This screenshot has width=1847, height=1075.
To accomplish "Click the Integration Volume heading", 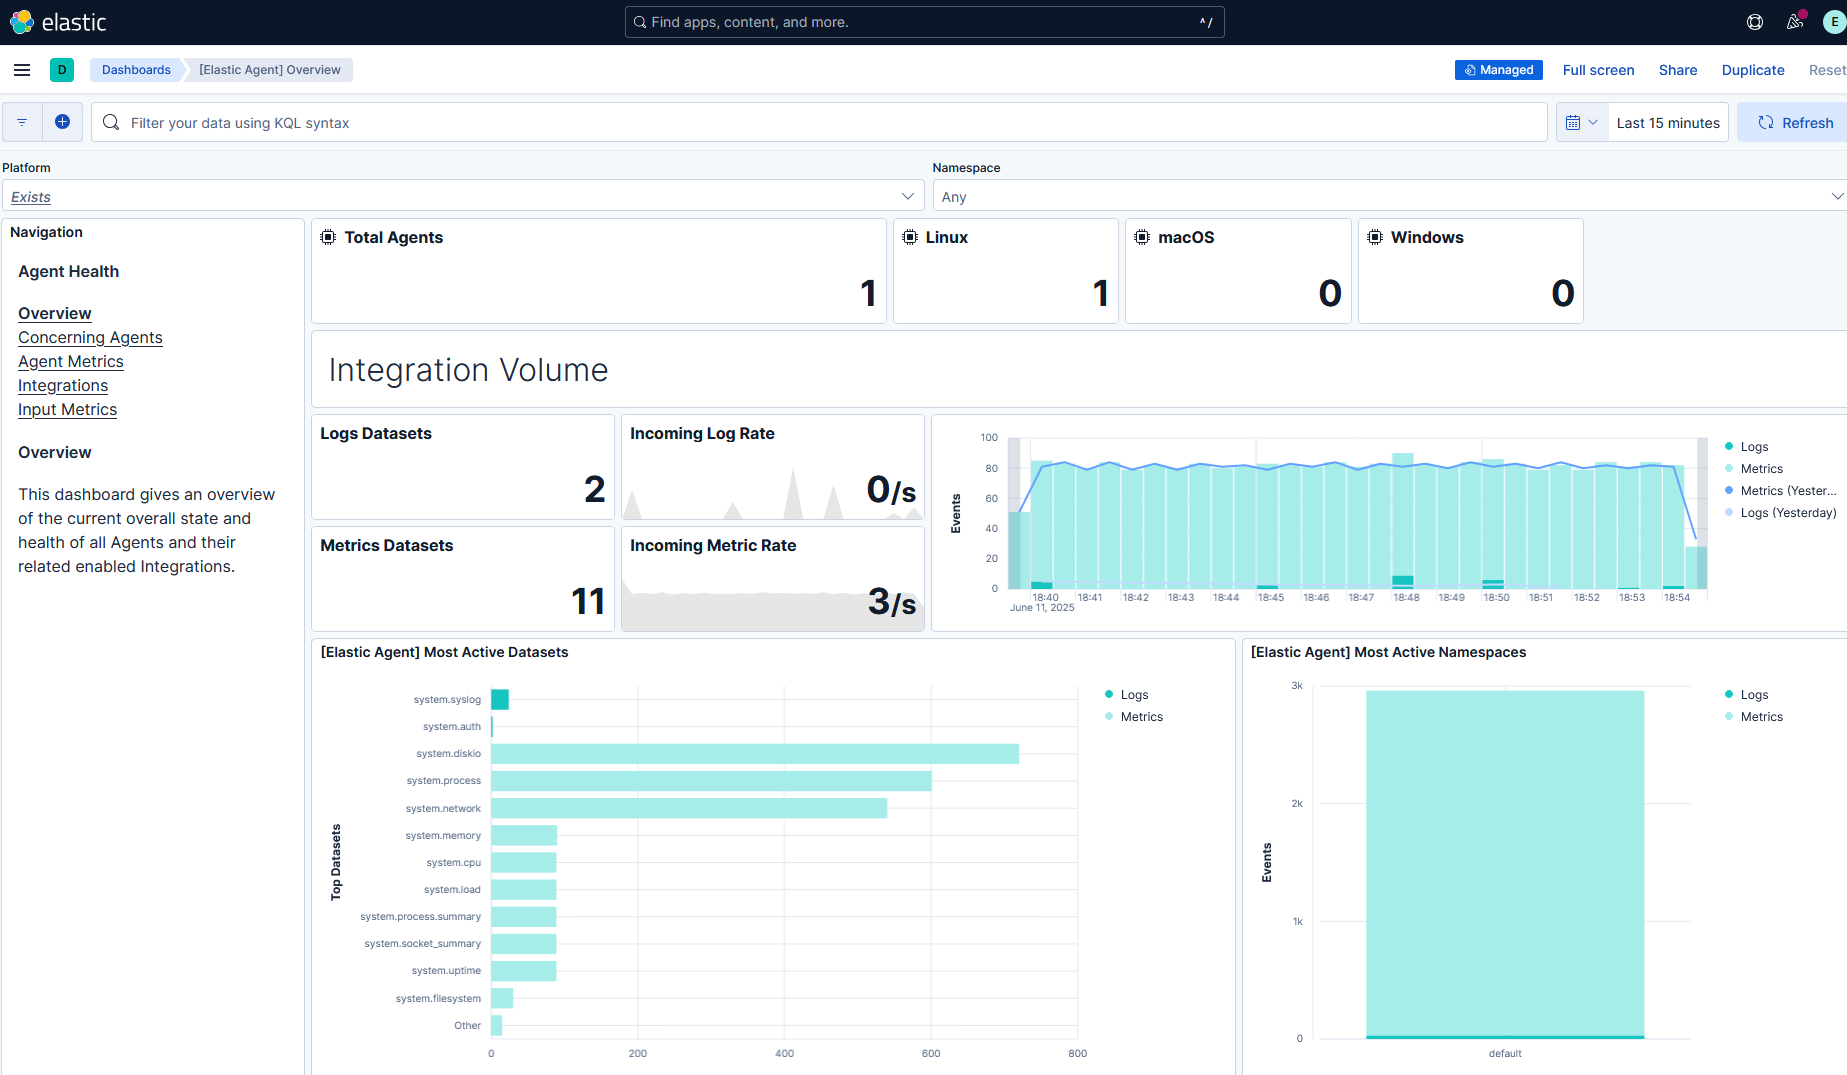I will (468, 370).
